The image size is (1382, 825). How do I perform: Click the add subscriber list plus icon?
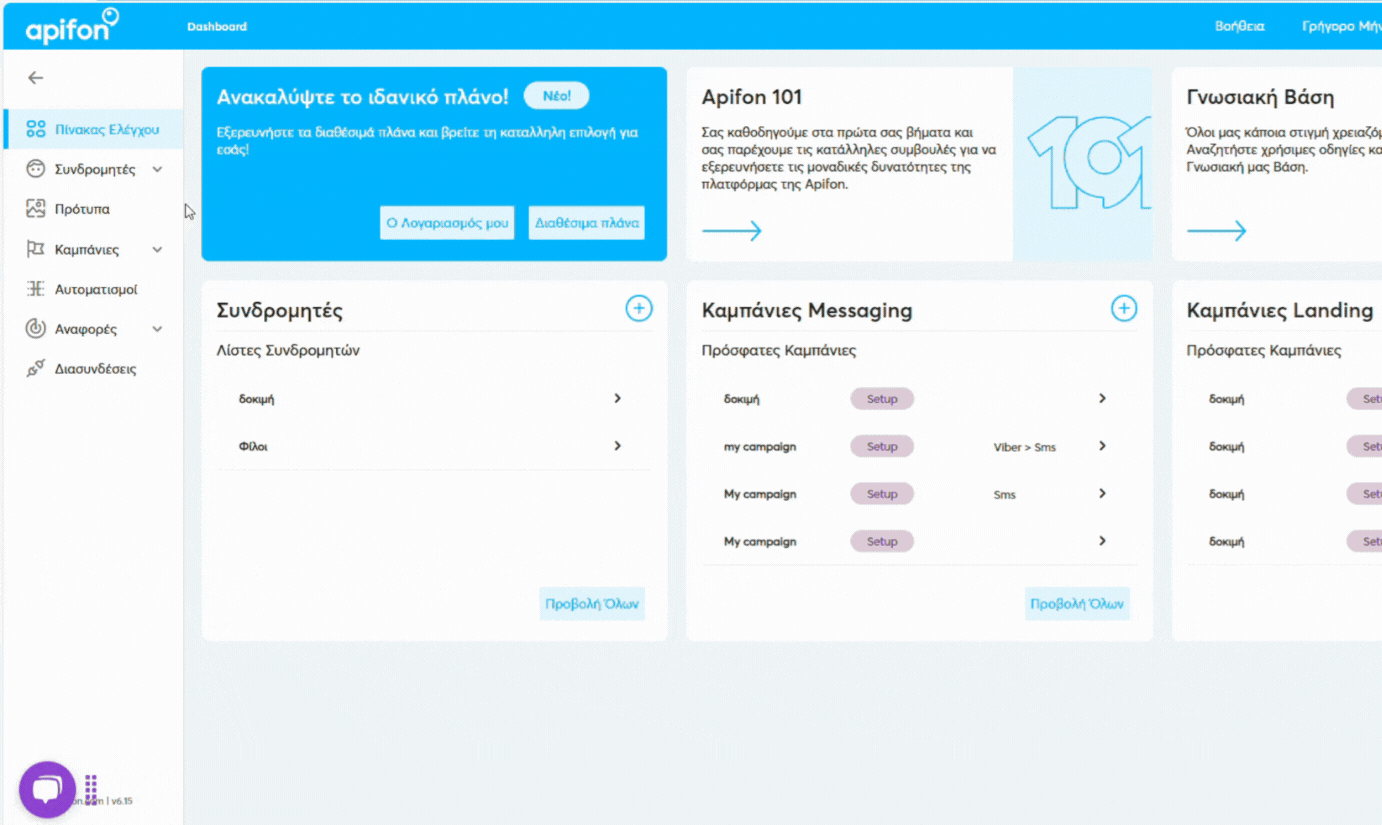point(639,308)
